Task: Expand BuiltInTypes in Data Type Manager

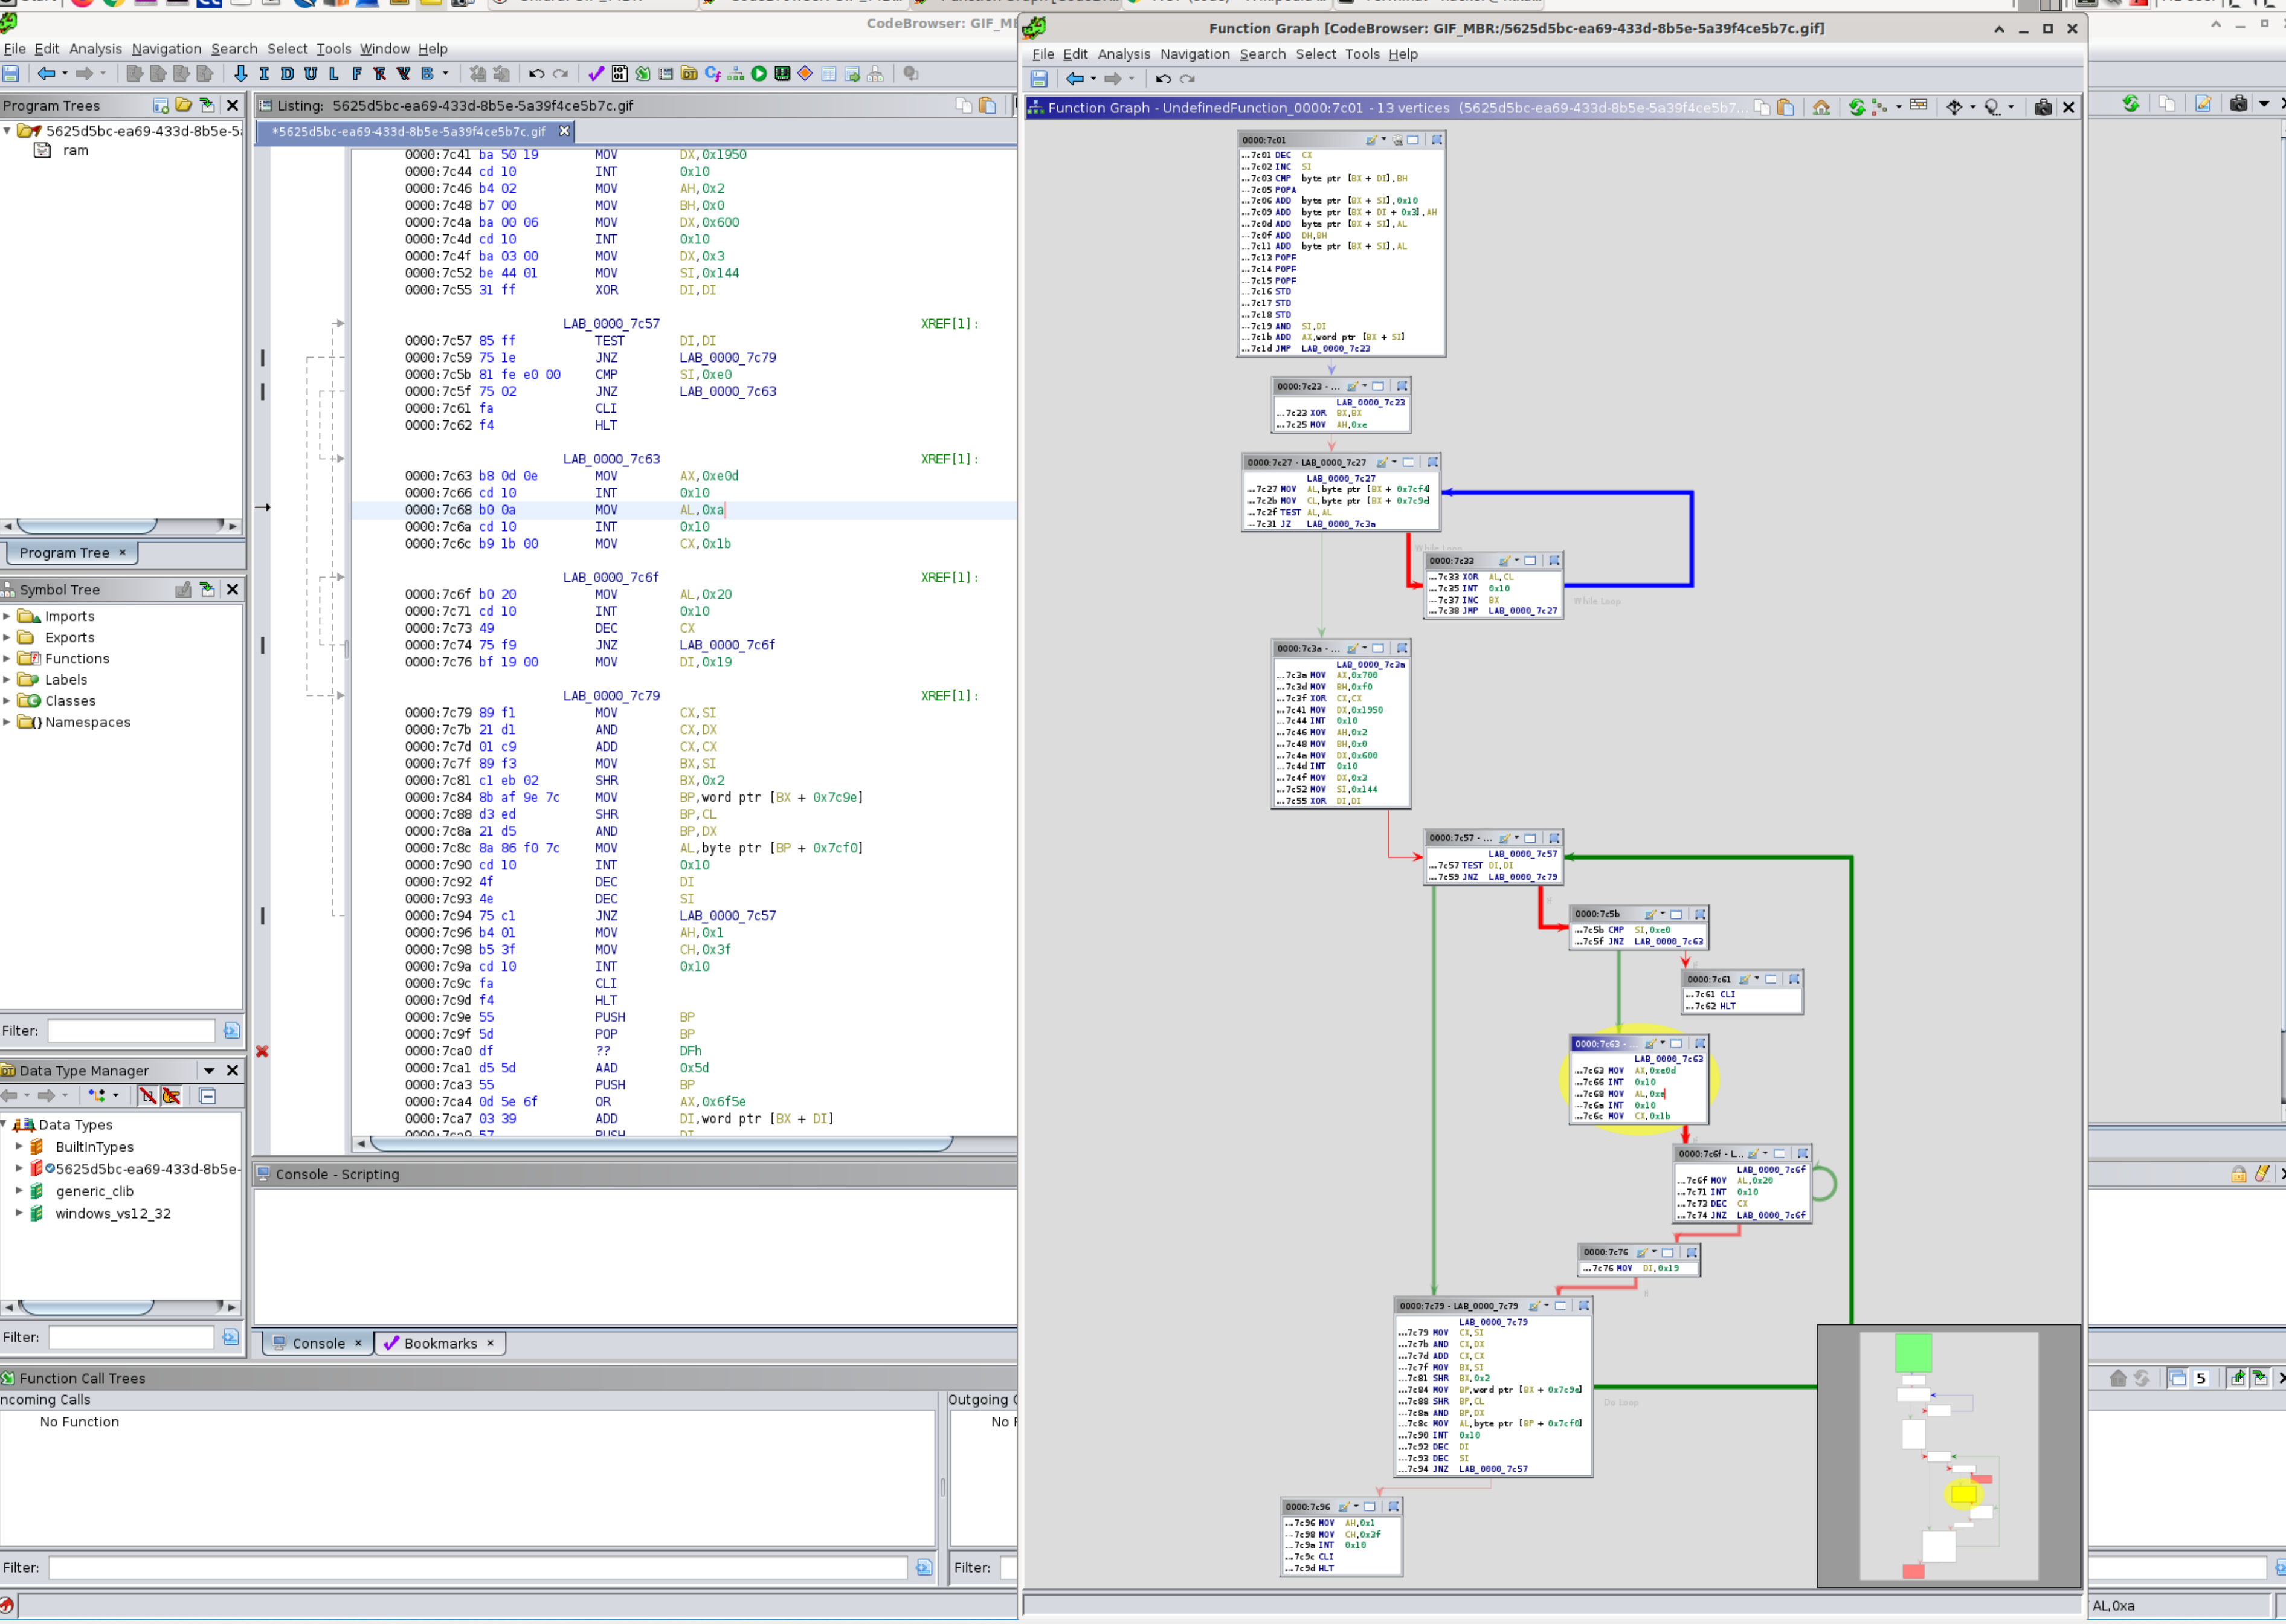Action: pyautogui.click(x=18, y=1146)
